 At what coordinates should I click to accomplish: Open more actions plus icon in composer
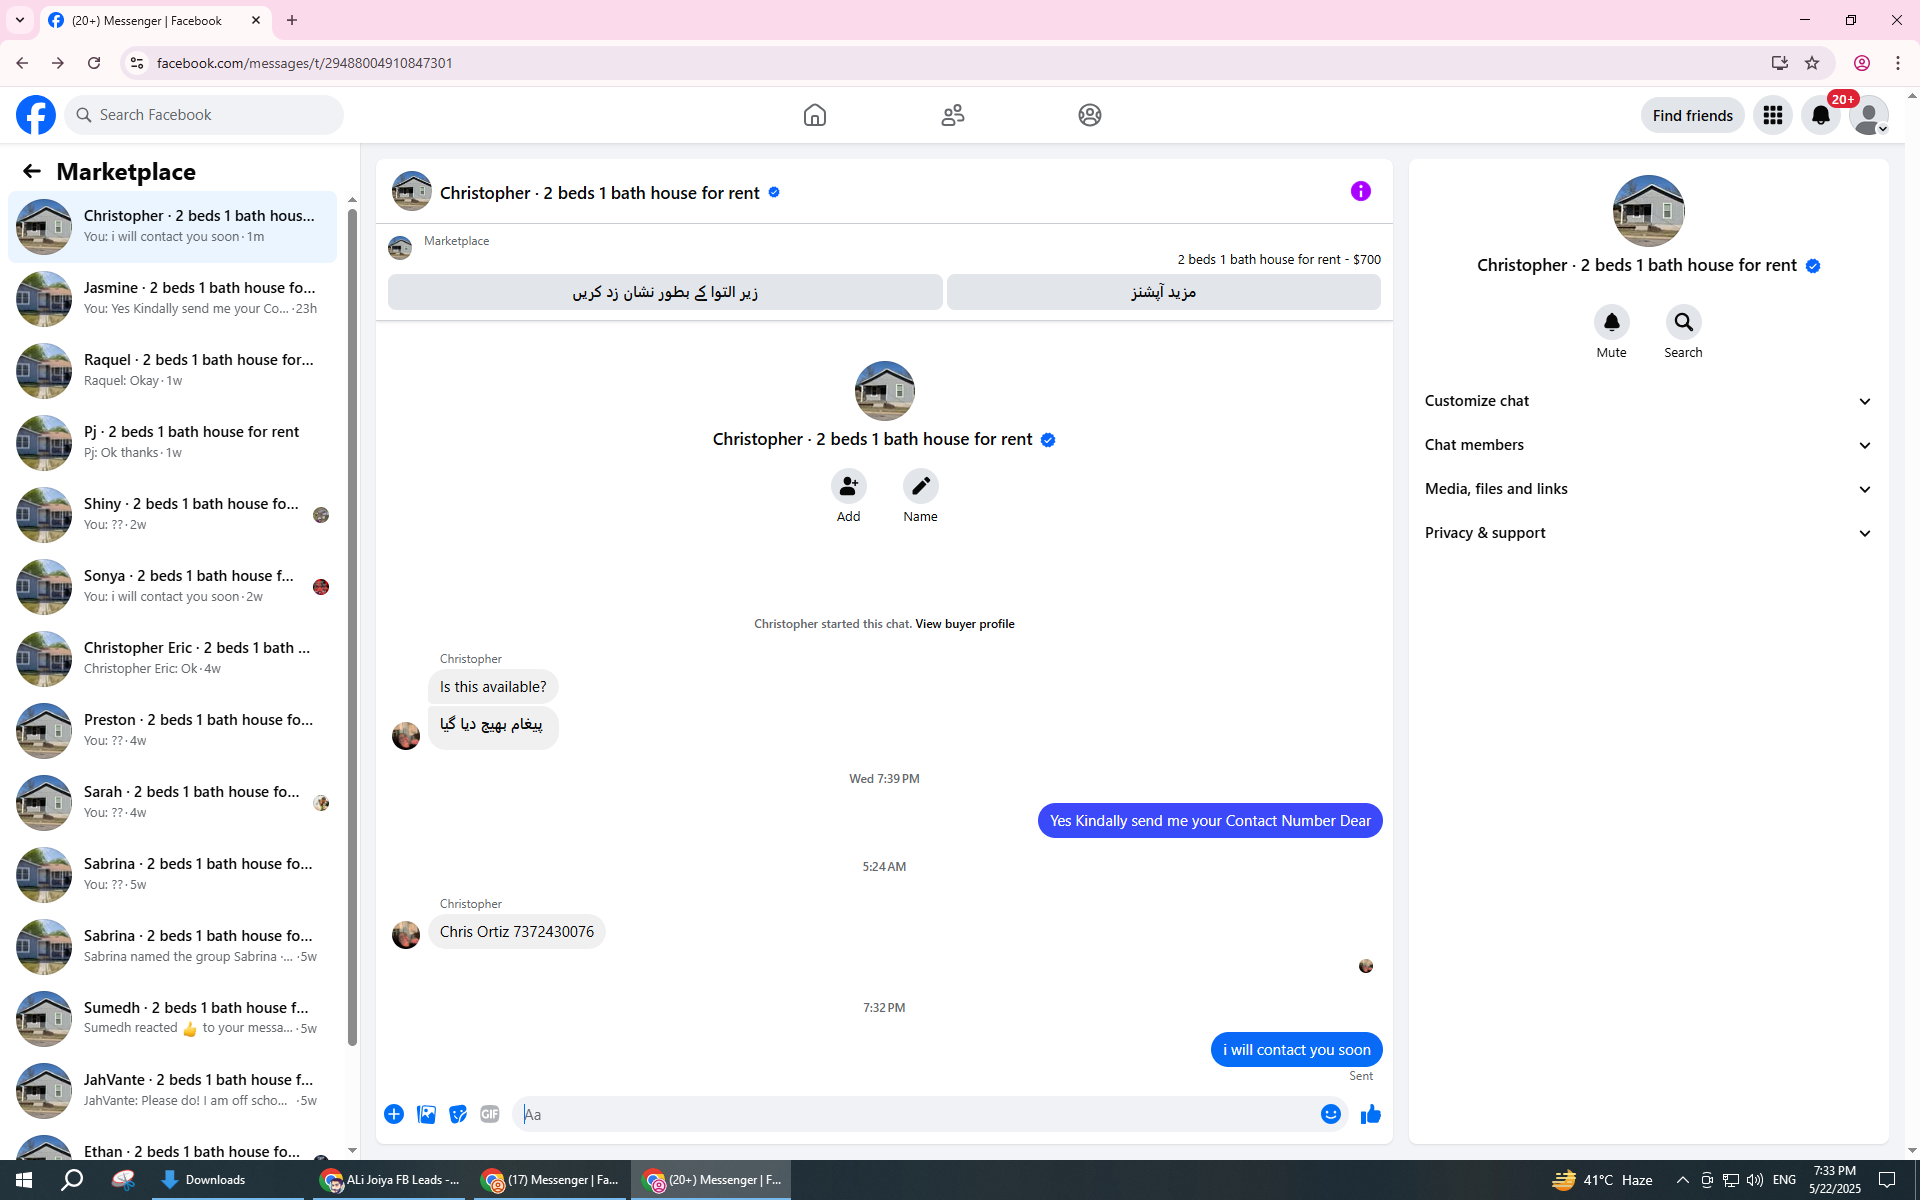pos(394,1114)
